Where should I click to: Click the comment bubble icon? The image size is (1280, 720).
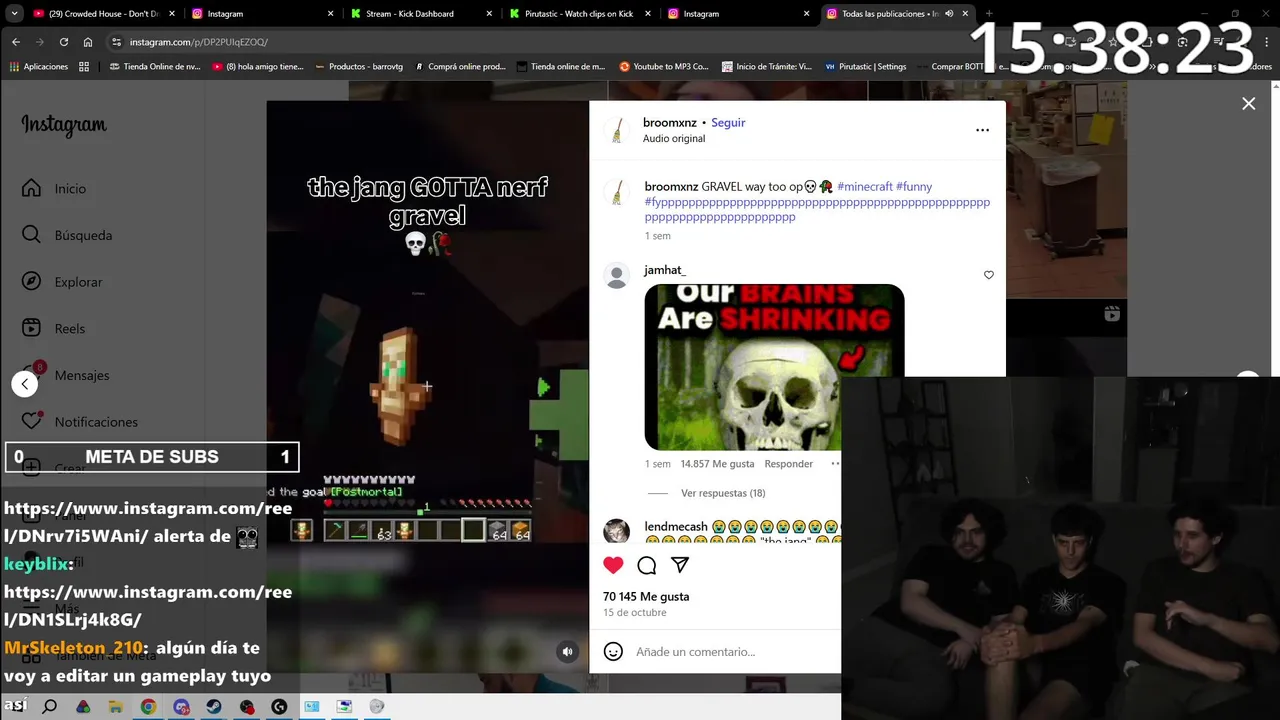coord(647,566)
